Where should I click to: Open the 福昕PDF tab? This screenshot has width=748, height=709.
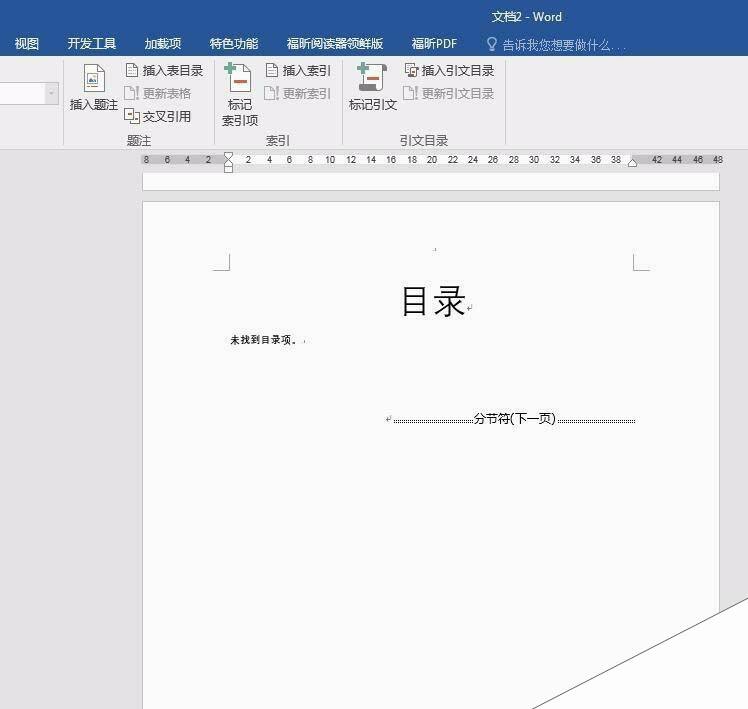point(434,44)
